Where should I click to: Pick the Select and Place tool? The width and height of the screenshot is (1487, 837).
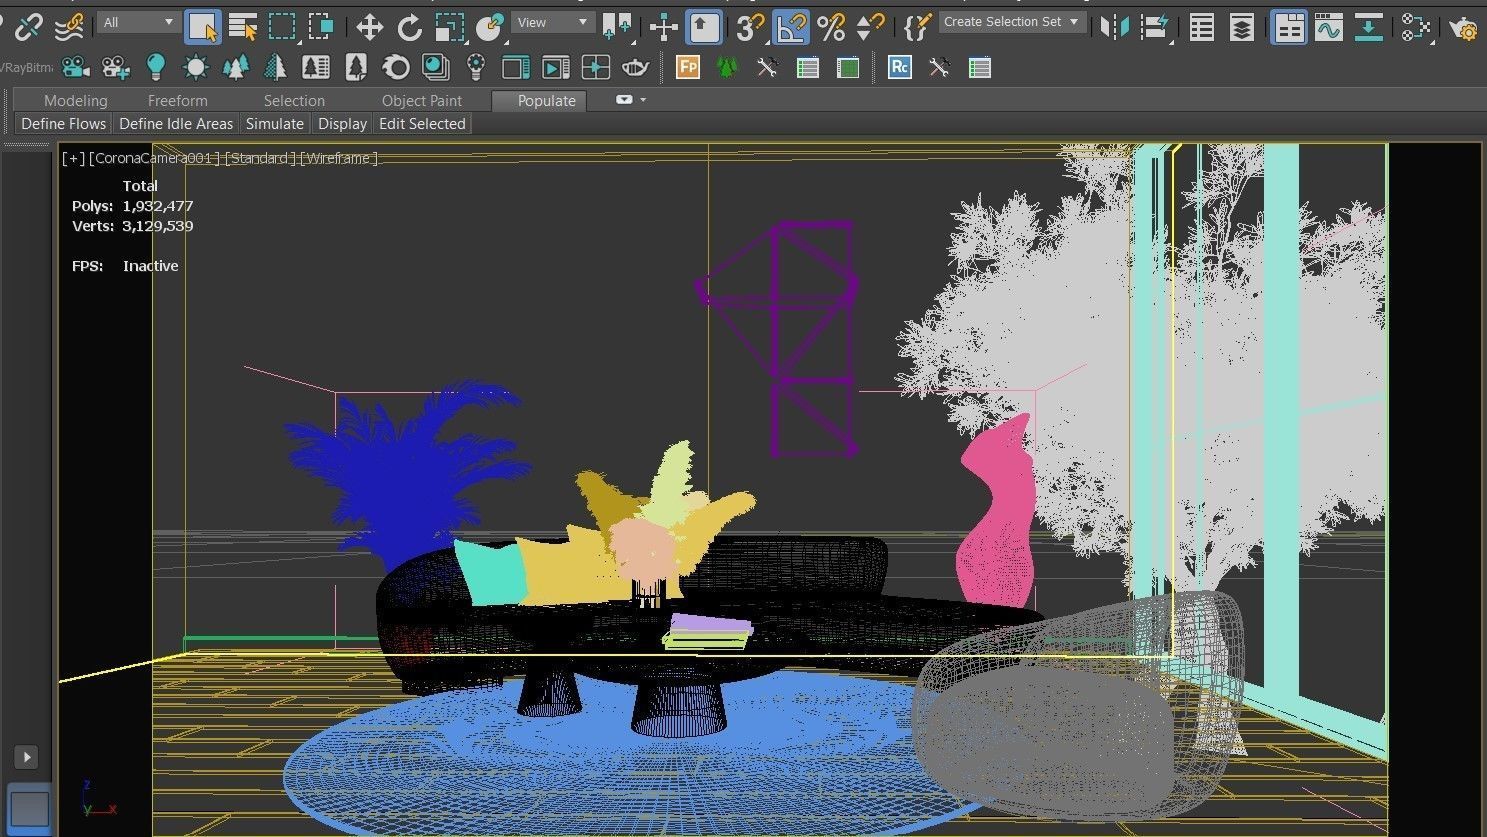[x=489, y=27]
